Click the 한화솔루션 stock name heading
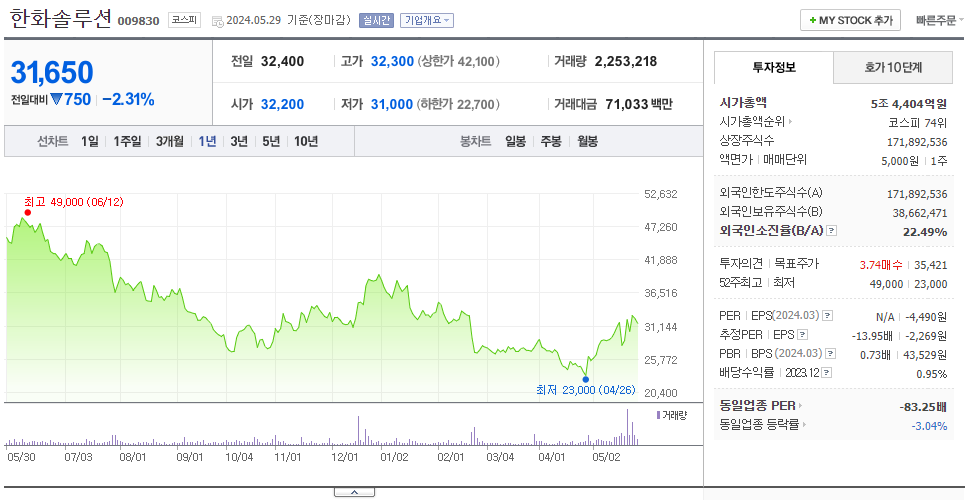 coord(60,19)
